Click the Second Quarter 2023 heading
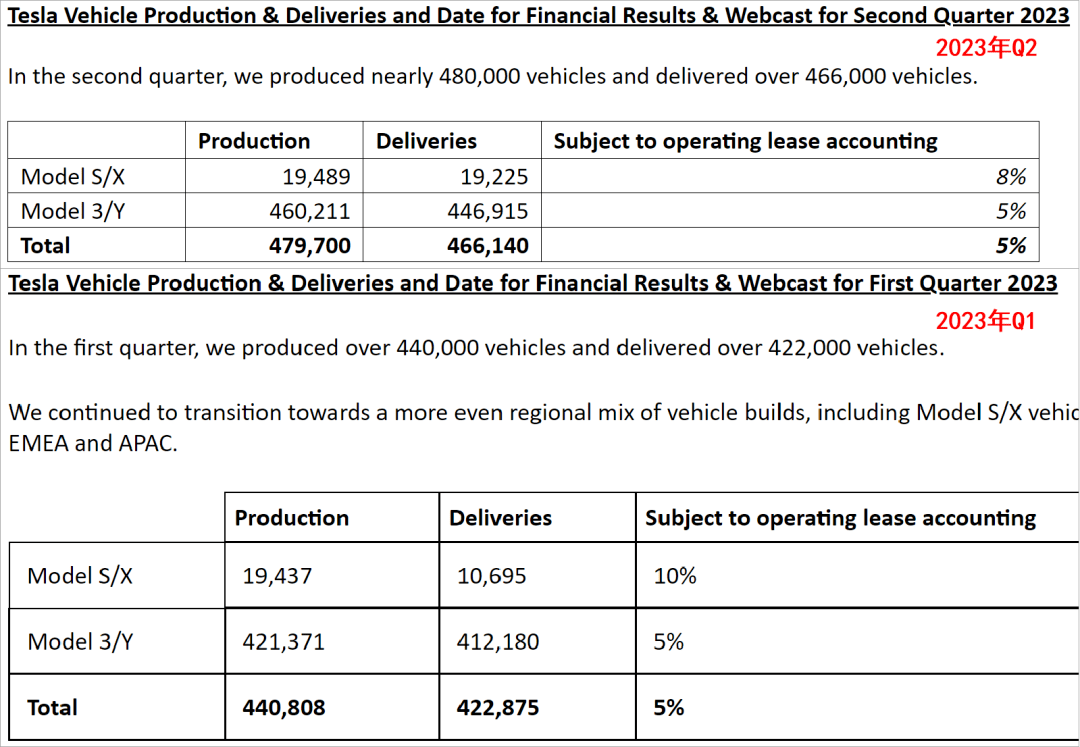The width and height of the screenshot is (1080, 747). [538, 16]
